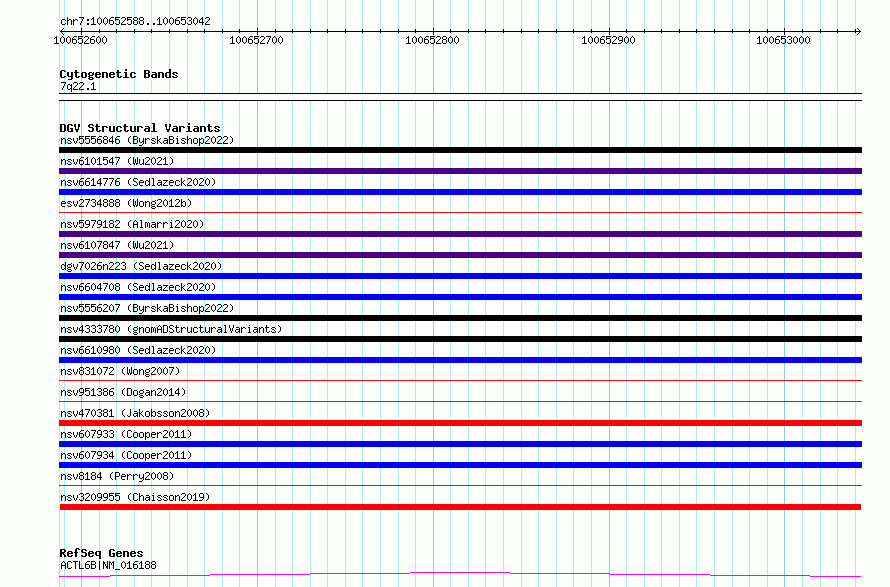Click the thin red line under esv2734888
Image resolution: width=890 pixels, height=587 pixels.
460,213
